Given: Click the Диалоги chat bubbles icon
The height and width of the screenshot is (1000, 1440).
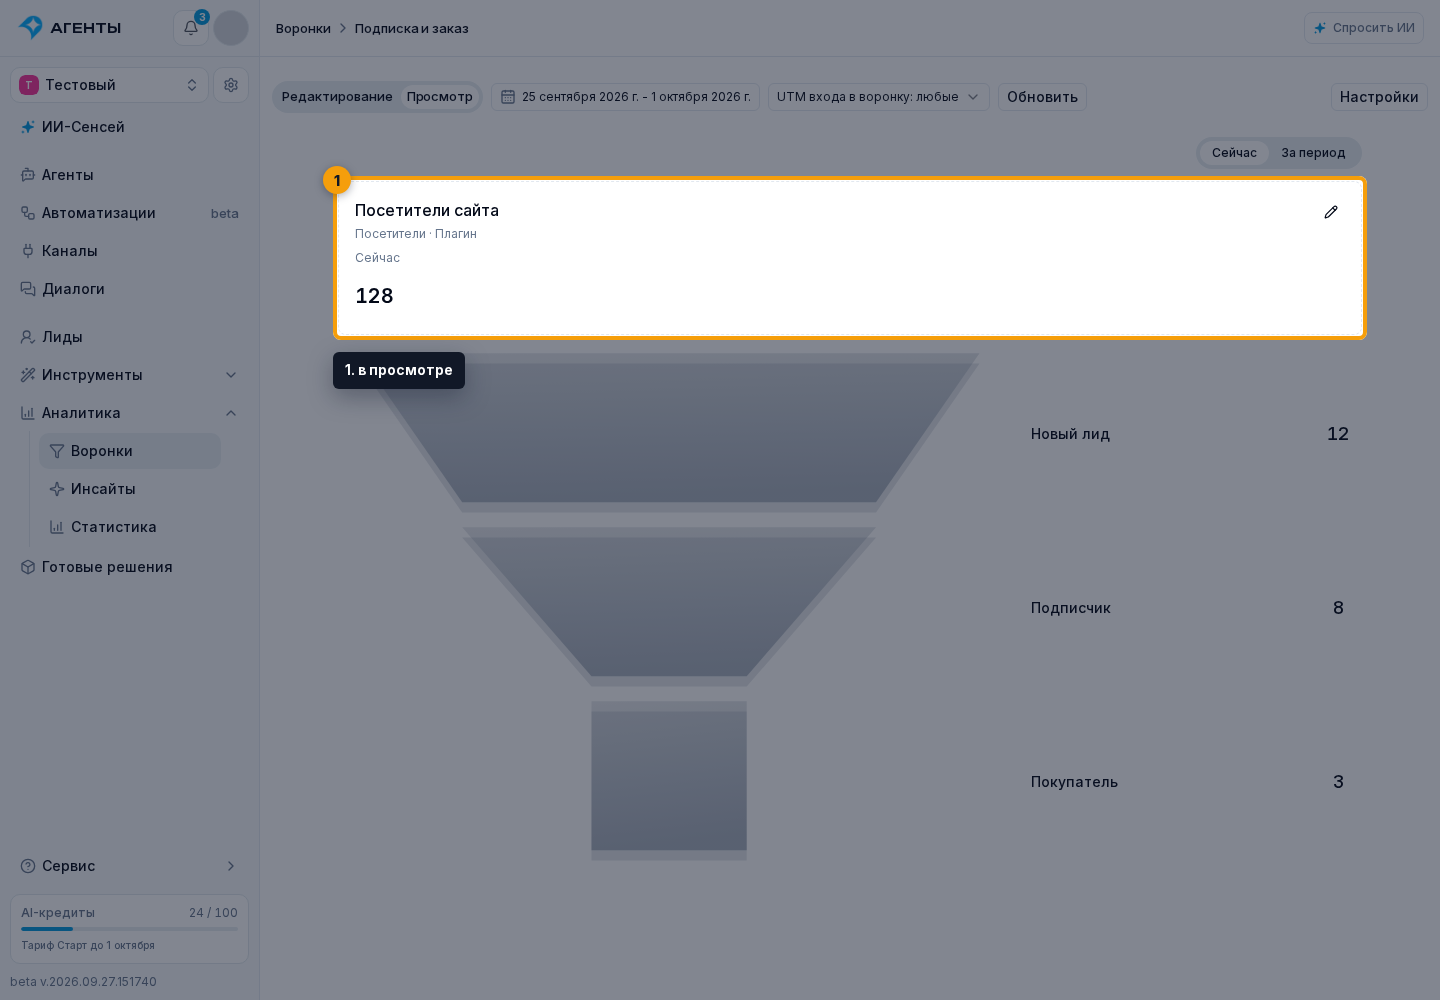Looking at the screenshot, I should coord(28,289).
